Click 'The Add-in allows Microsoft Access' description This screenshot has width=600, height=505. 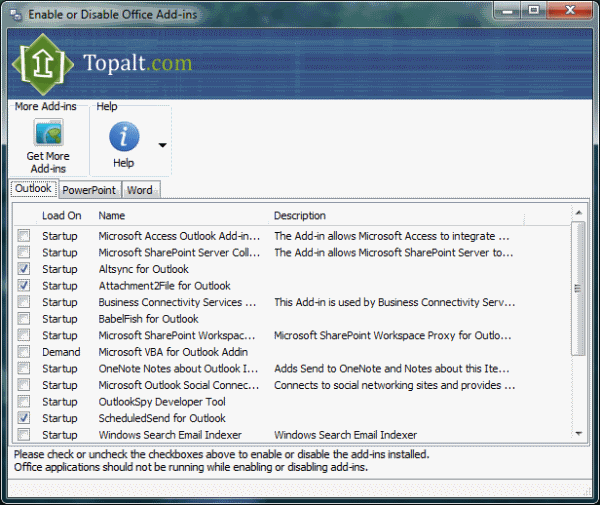(x=392, y=236)
